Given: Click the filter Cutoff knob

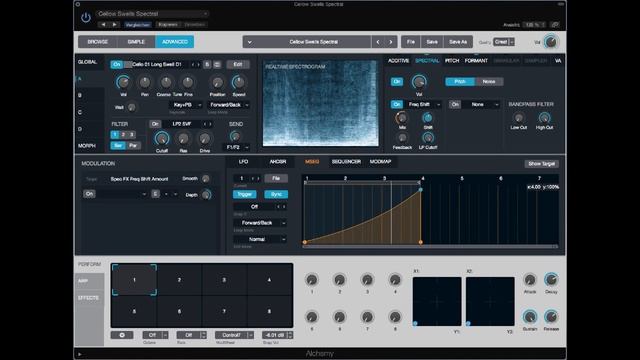Looking at the screenshot, I should point(162,139).
